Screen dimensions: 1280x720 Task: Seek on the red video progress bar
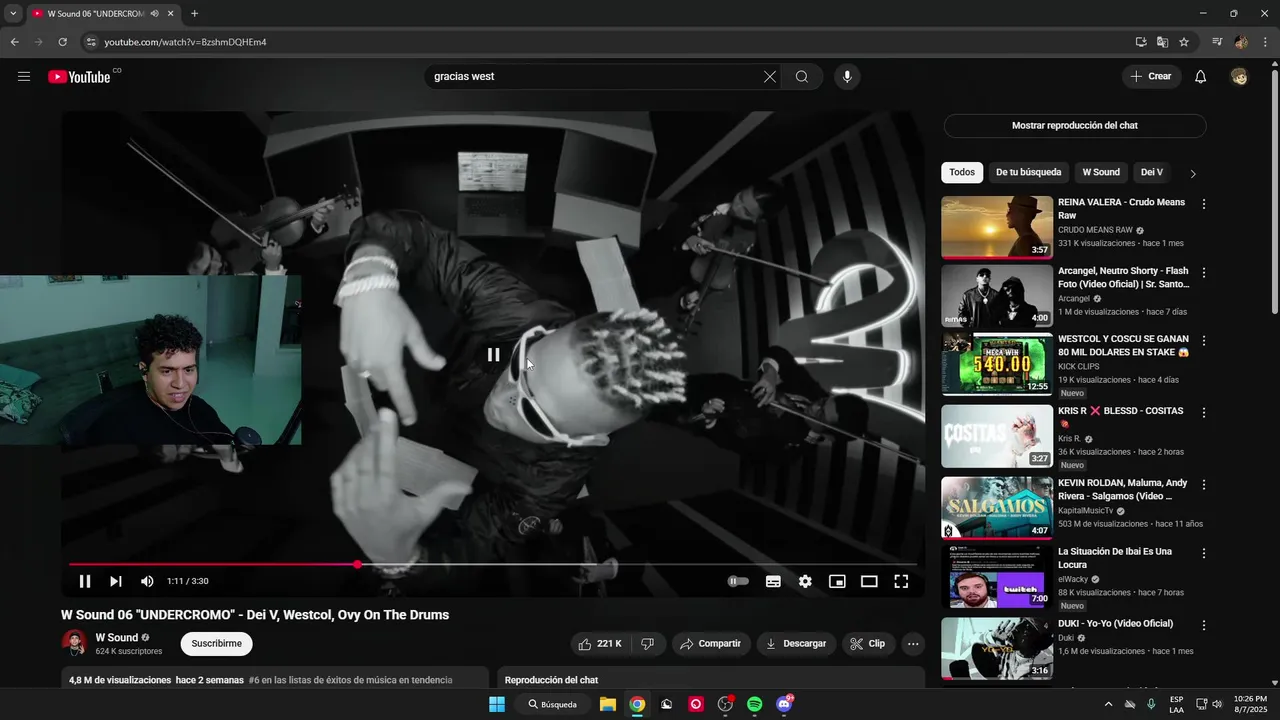493,565
